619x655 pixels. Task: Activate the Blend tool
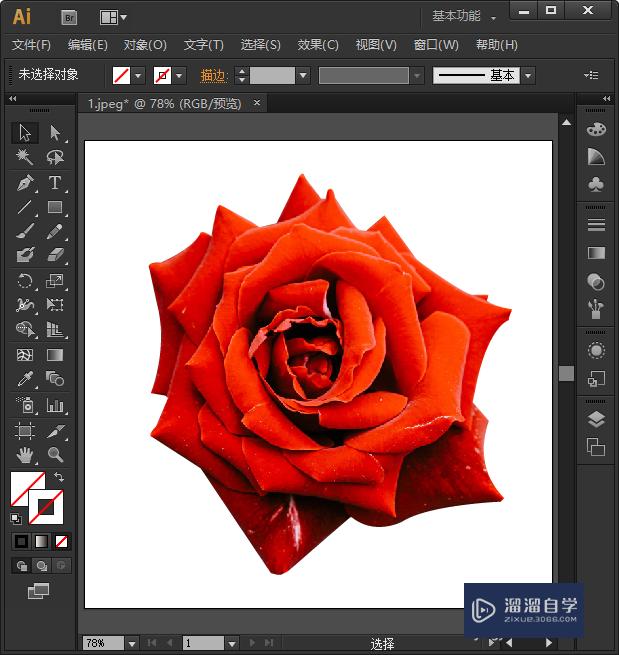coord(55,379)
